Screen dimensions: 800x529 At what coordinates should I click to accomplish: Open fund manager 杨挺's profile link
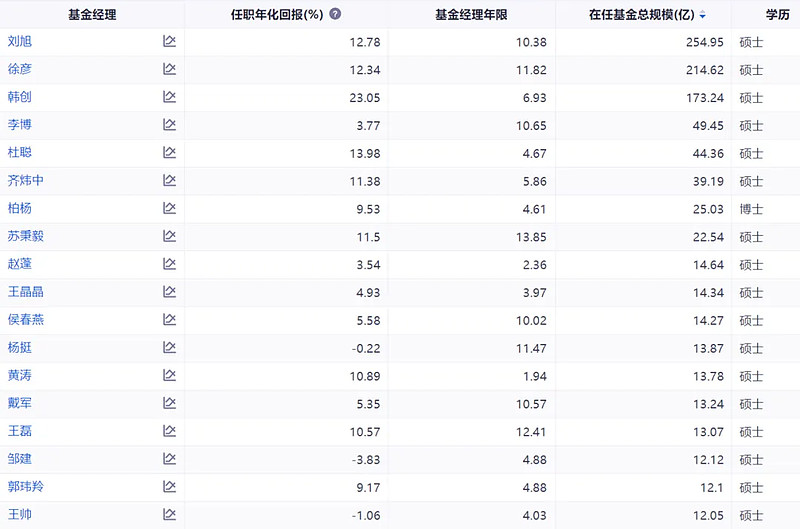pyautogui.click(x=20, y=347)
